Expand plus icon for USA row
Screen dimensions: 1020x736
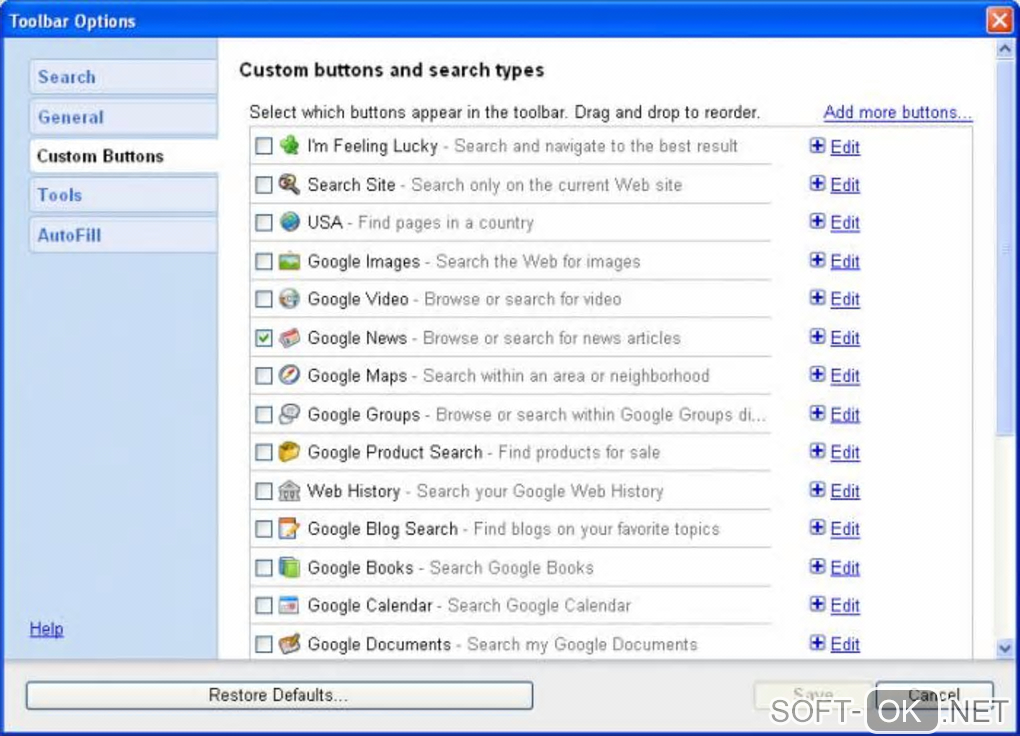click(818, 221)
